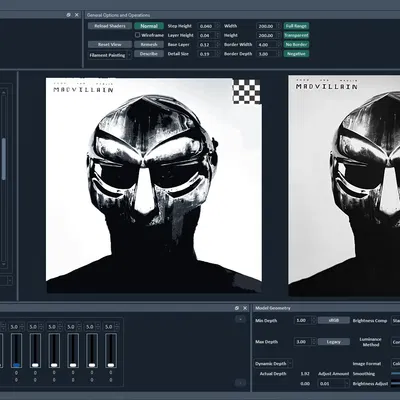The image size is (400, 400).
Task: Increase Step Height with its stepper arrow
Action: click(x=217, y=24)
